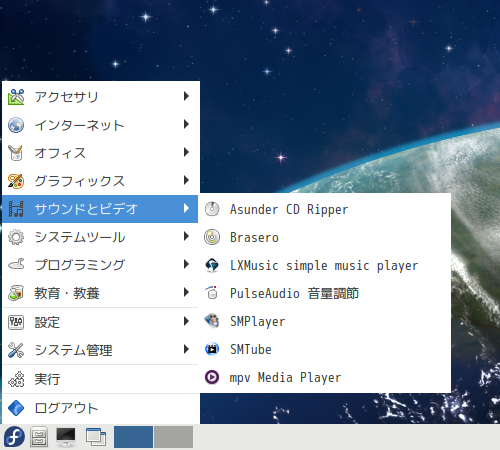Launch the terminal from taskbar monitor icon
500x450 pixels.
(x=66, y=437)
